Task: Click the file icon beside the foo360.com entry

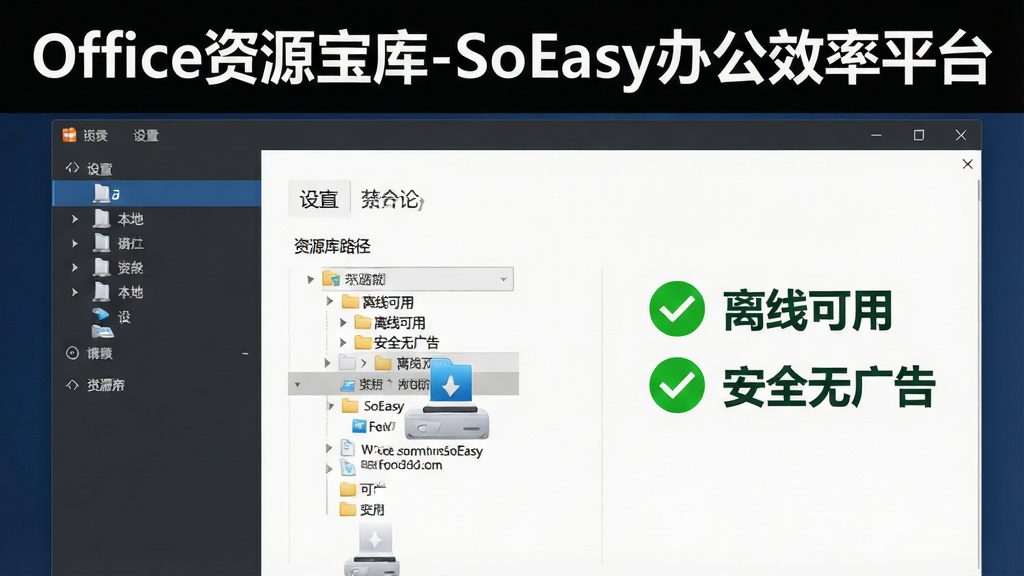Action: [349, 467]
